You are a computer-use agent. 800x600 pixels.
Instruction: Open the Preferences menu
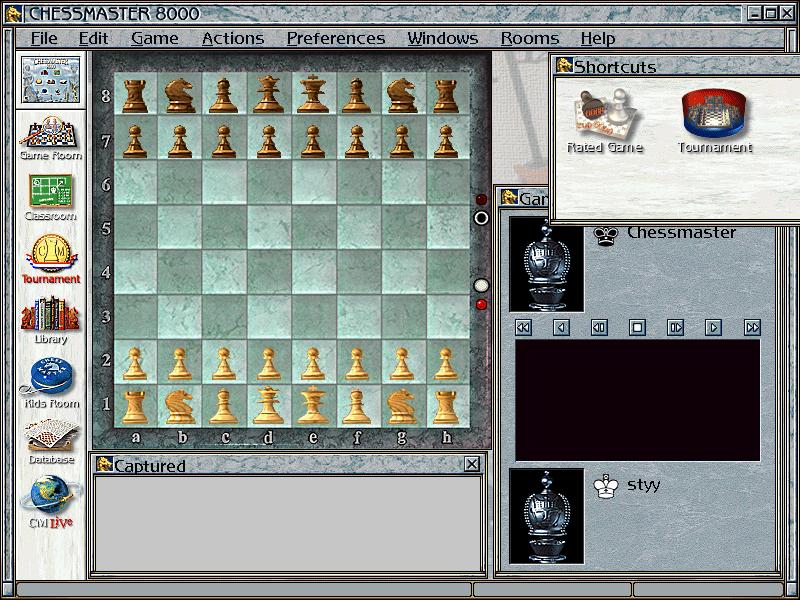pos(336,38)
